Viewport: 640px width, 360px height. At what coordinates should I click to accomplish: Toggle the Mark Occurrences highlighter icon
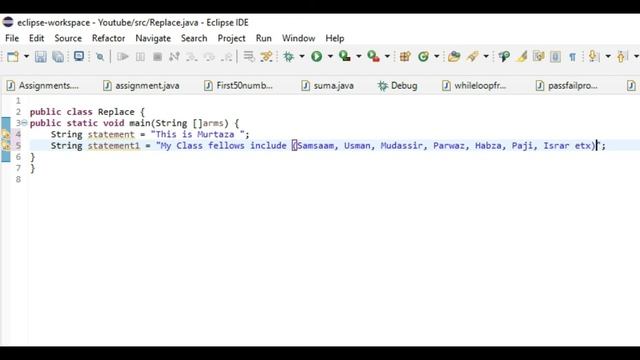pyautogui.click(x=522, y=56)
